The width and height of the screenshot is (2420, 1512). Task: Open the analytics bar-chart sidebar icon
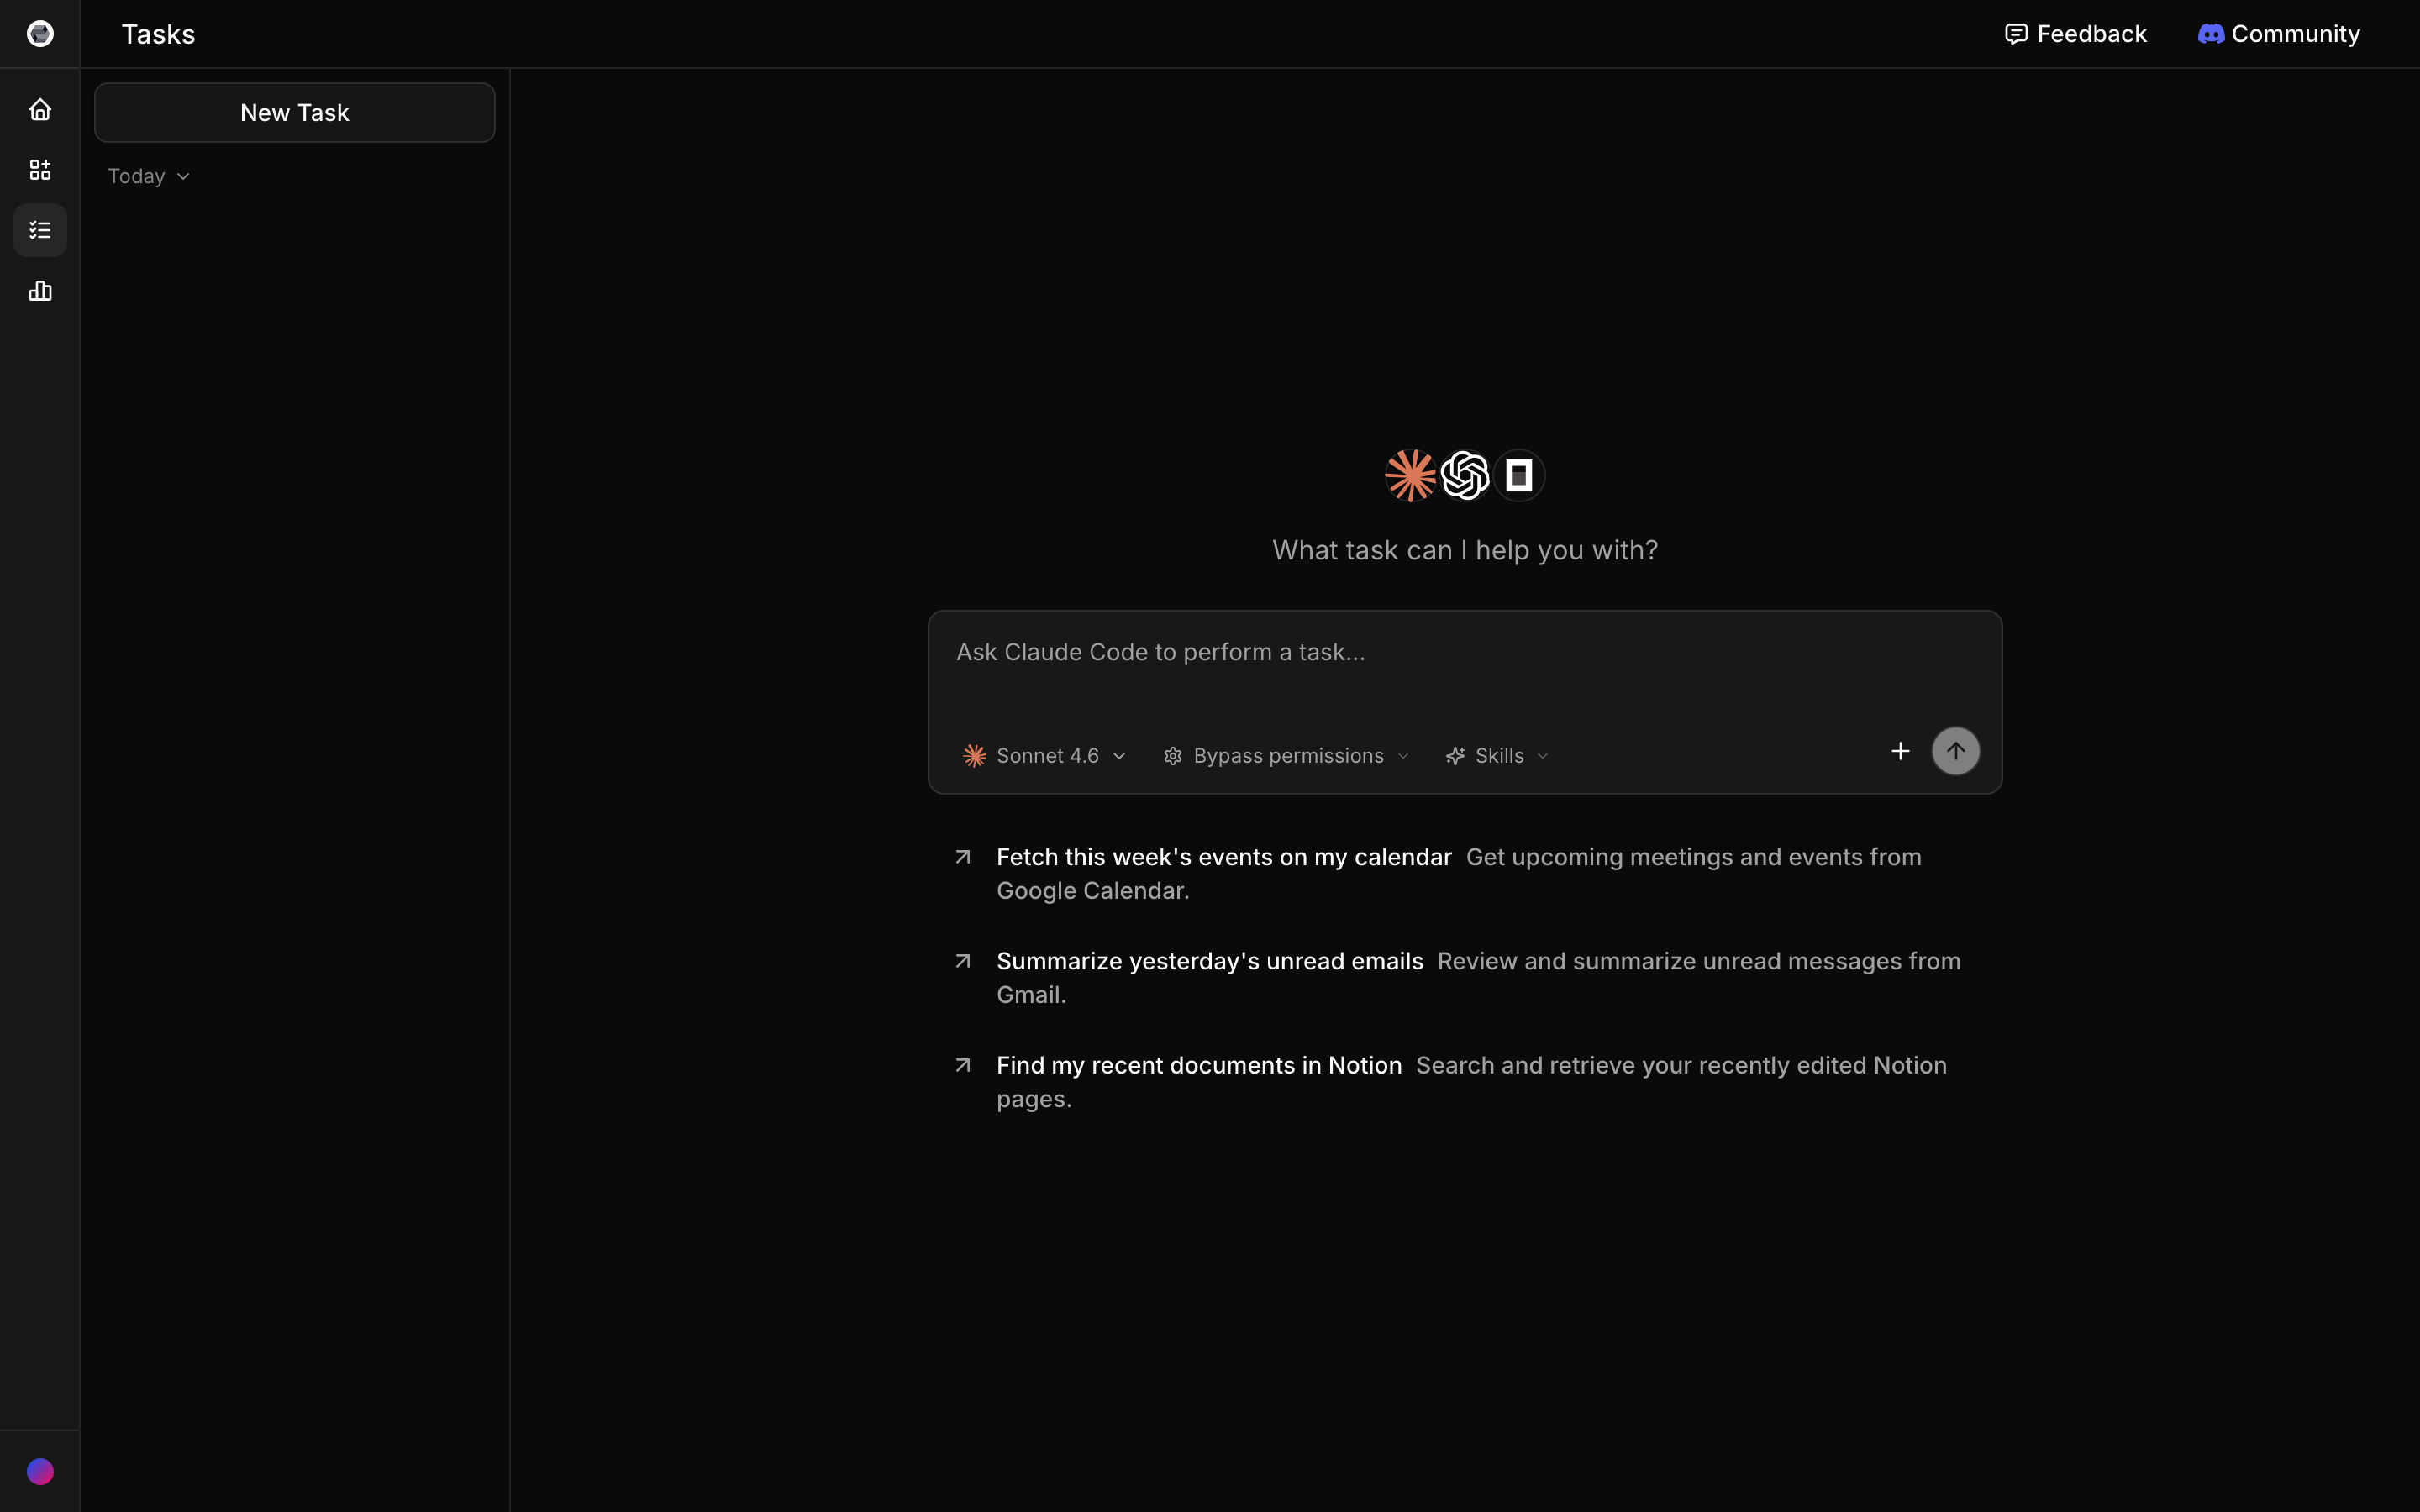pyautogui.click(x=40, y=291)
